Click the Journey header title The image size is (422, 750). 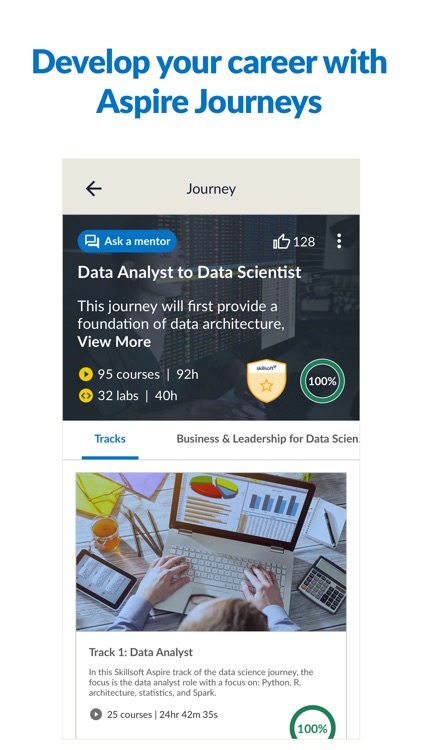click(x=211, y=188)
